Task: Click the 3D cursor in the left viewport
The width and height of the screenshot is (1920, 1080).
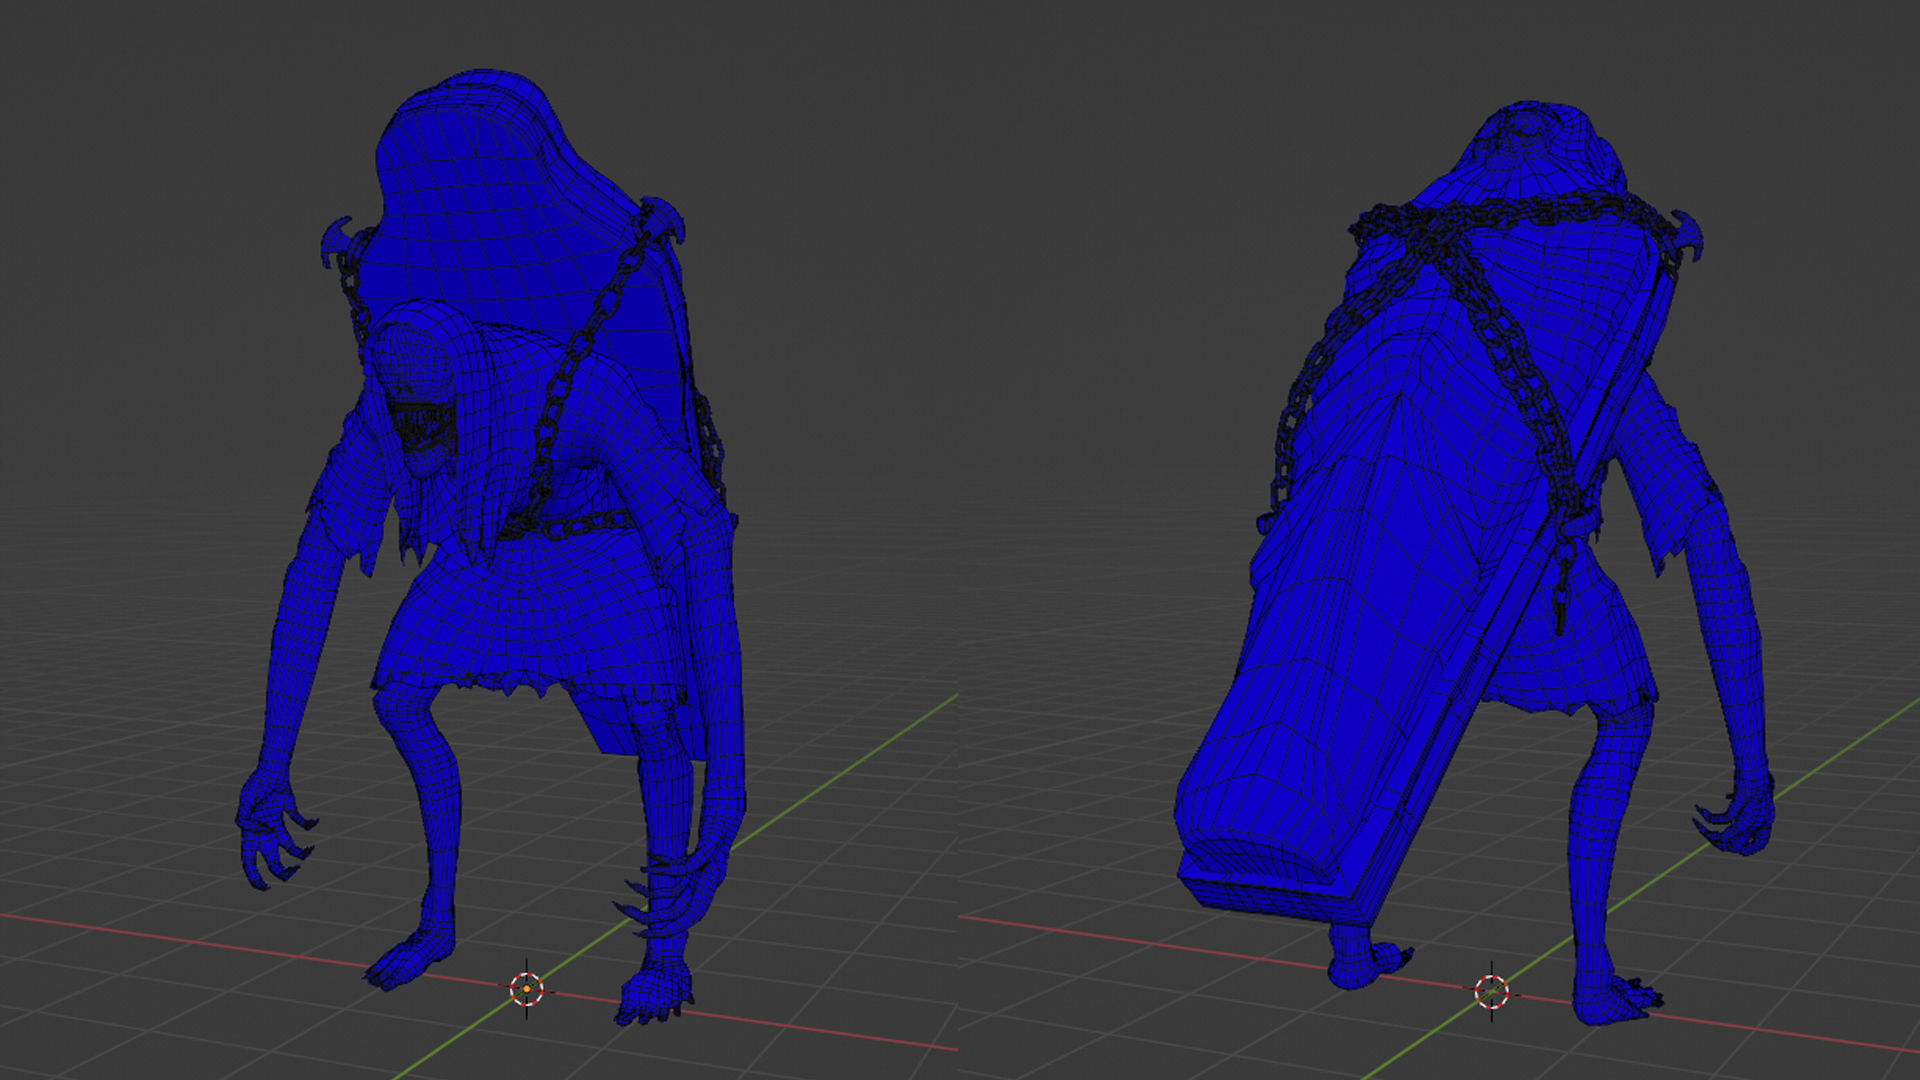Action: tap(527, 989)
